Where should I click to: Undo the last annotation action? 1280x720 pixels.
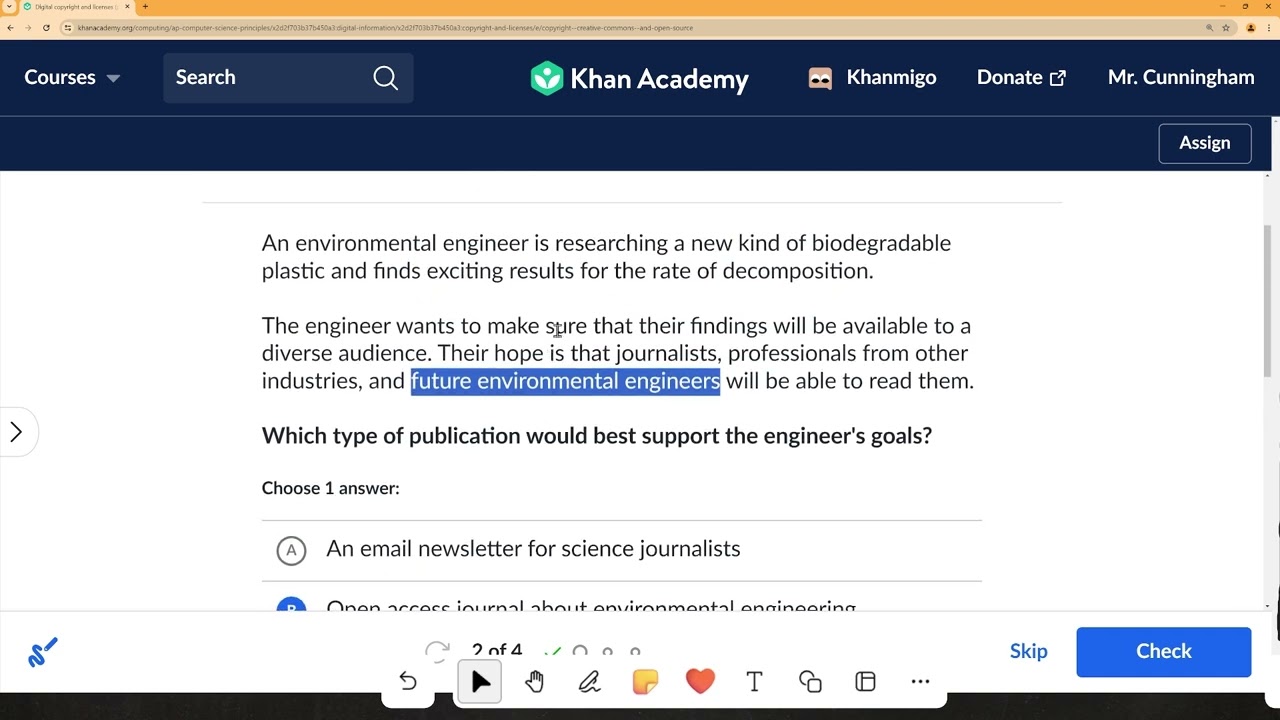click(408, 682)
